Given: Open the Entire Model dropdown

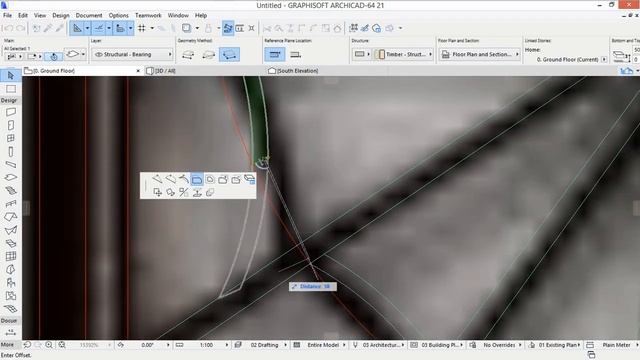Looking at the screenshot, I should [320, 345].
